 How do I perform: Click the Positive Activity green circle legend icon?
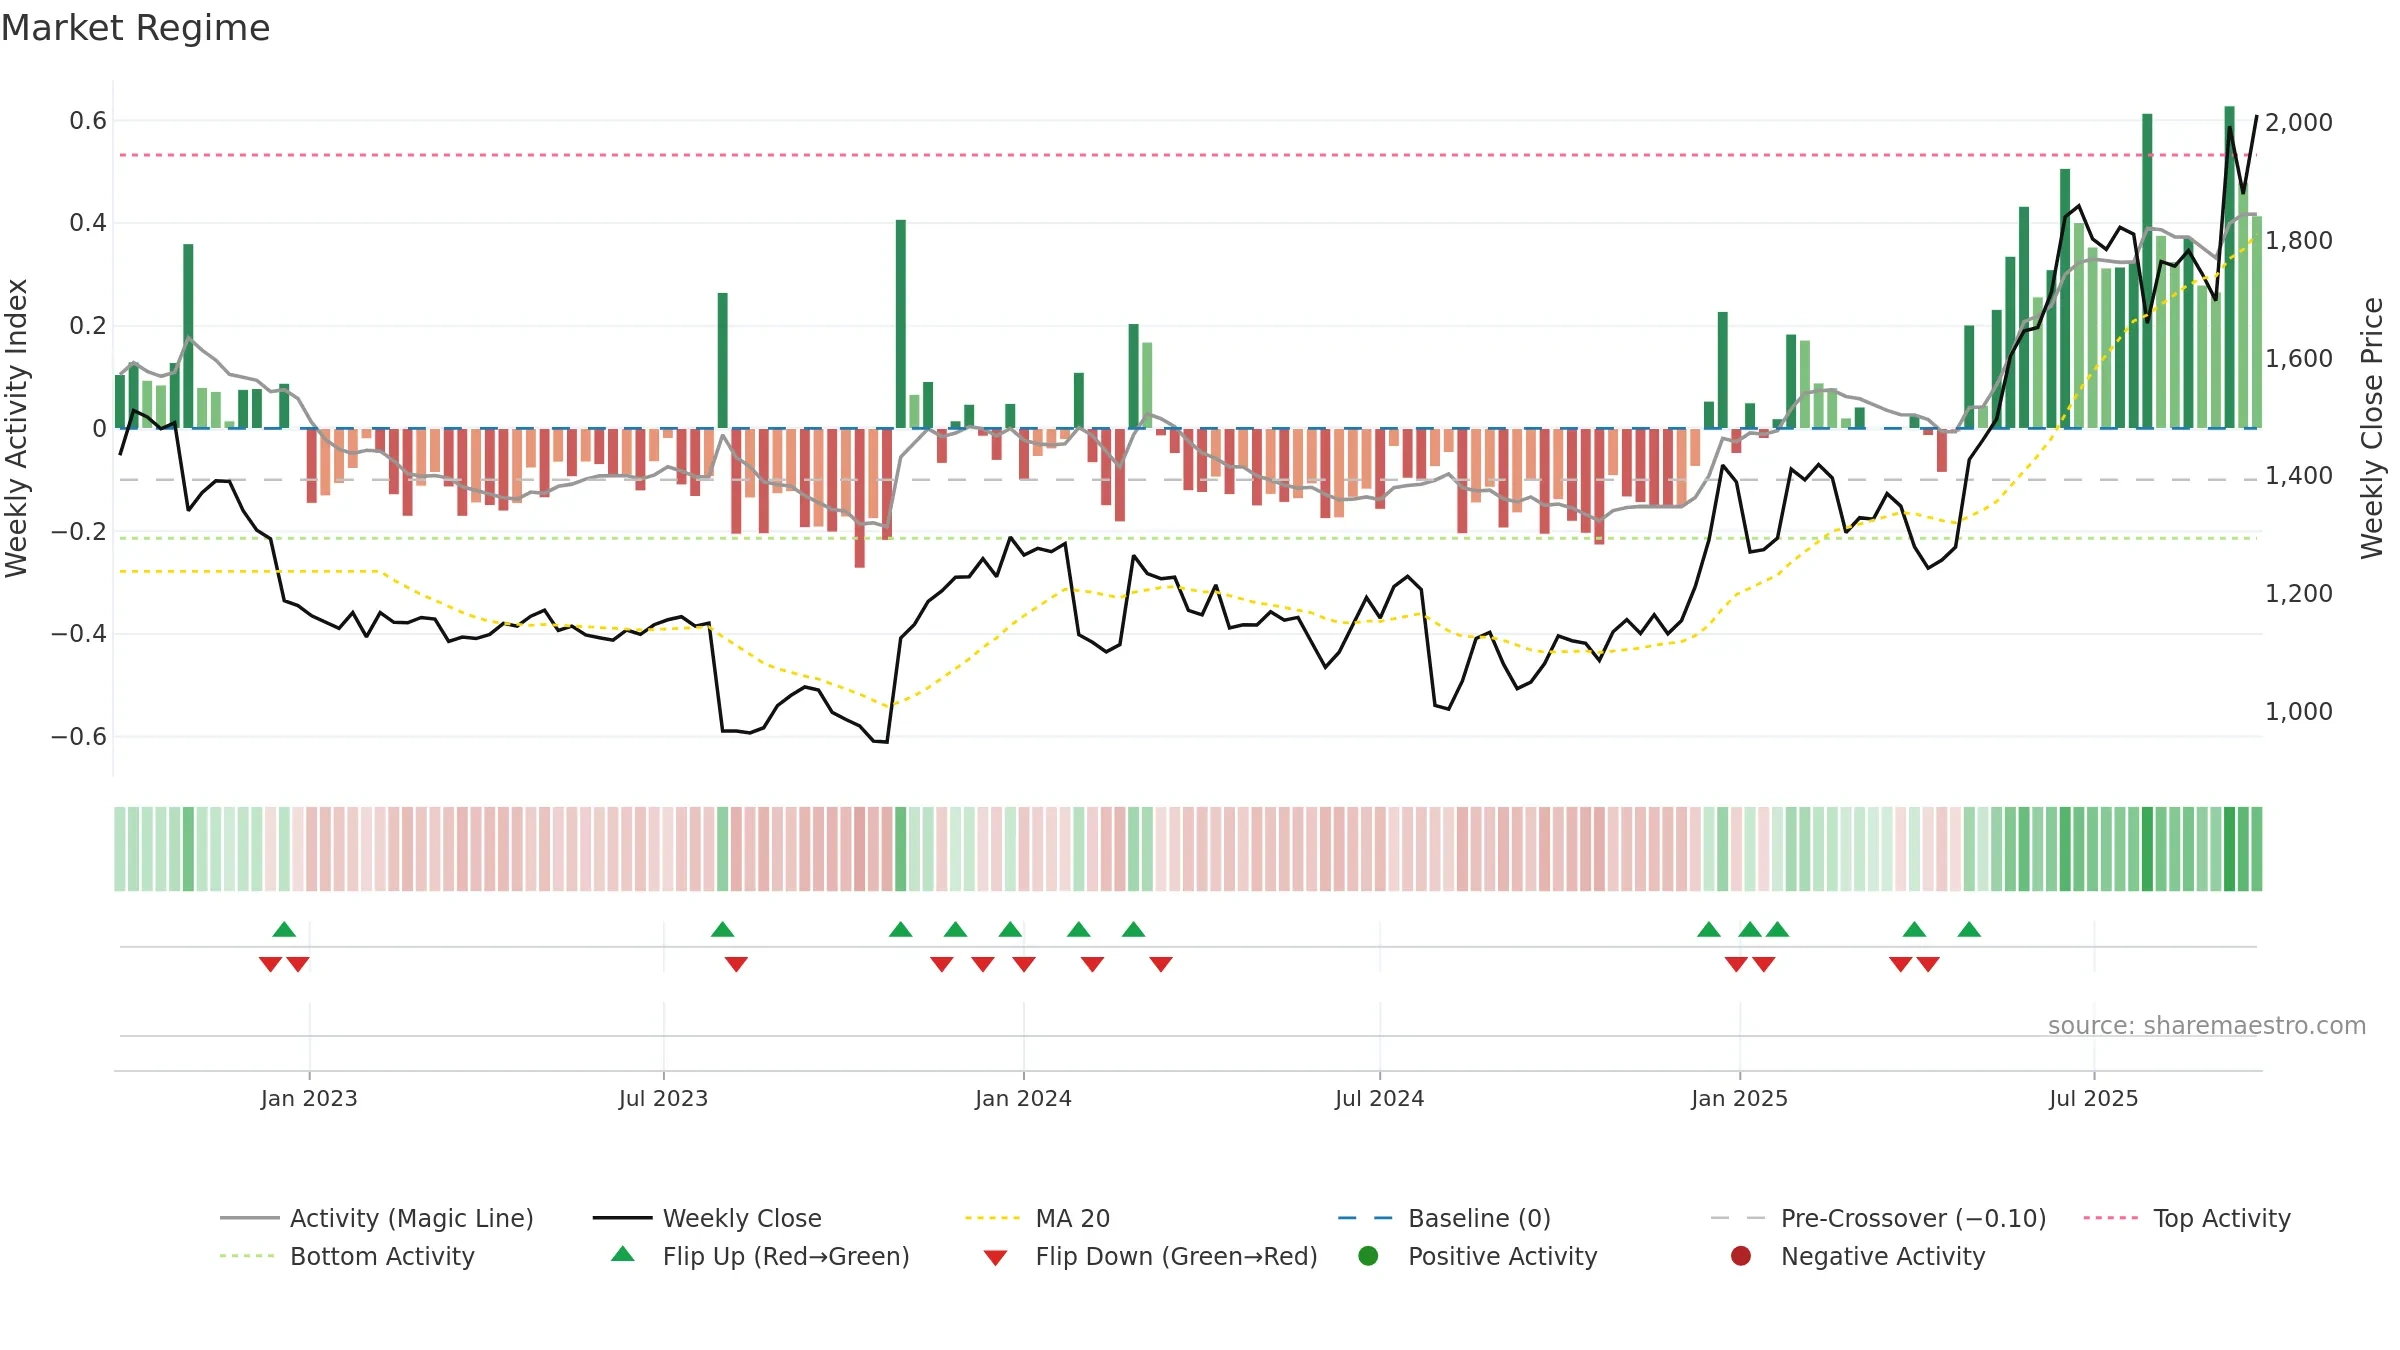(1368, 1256)
